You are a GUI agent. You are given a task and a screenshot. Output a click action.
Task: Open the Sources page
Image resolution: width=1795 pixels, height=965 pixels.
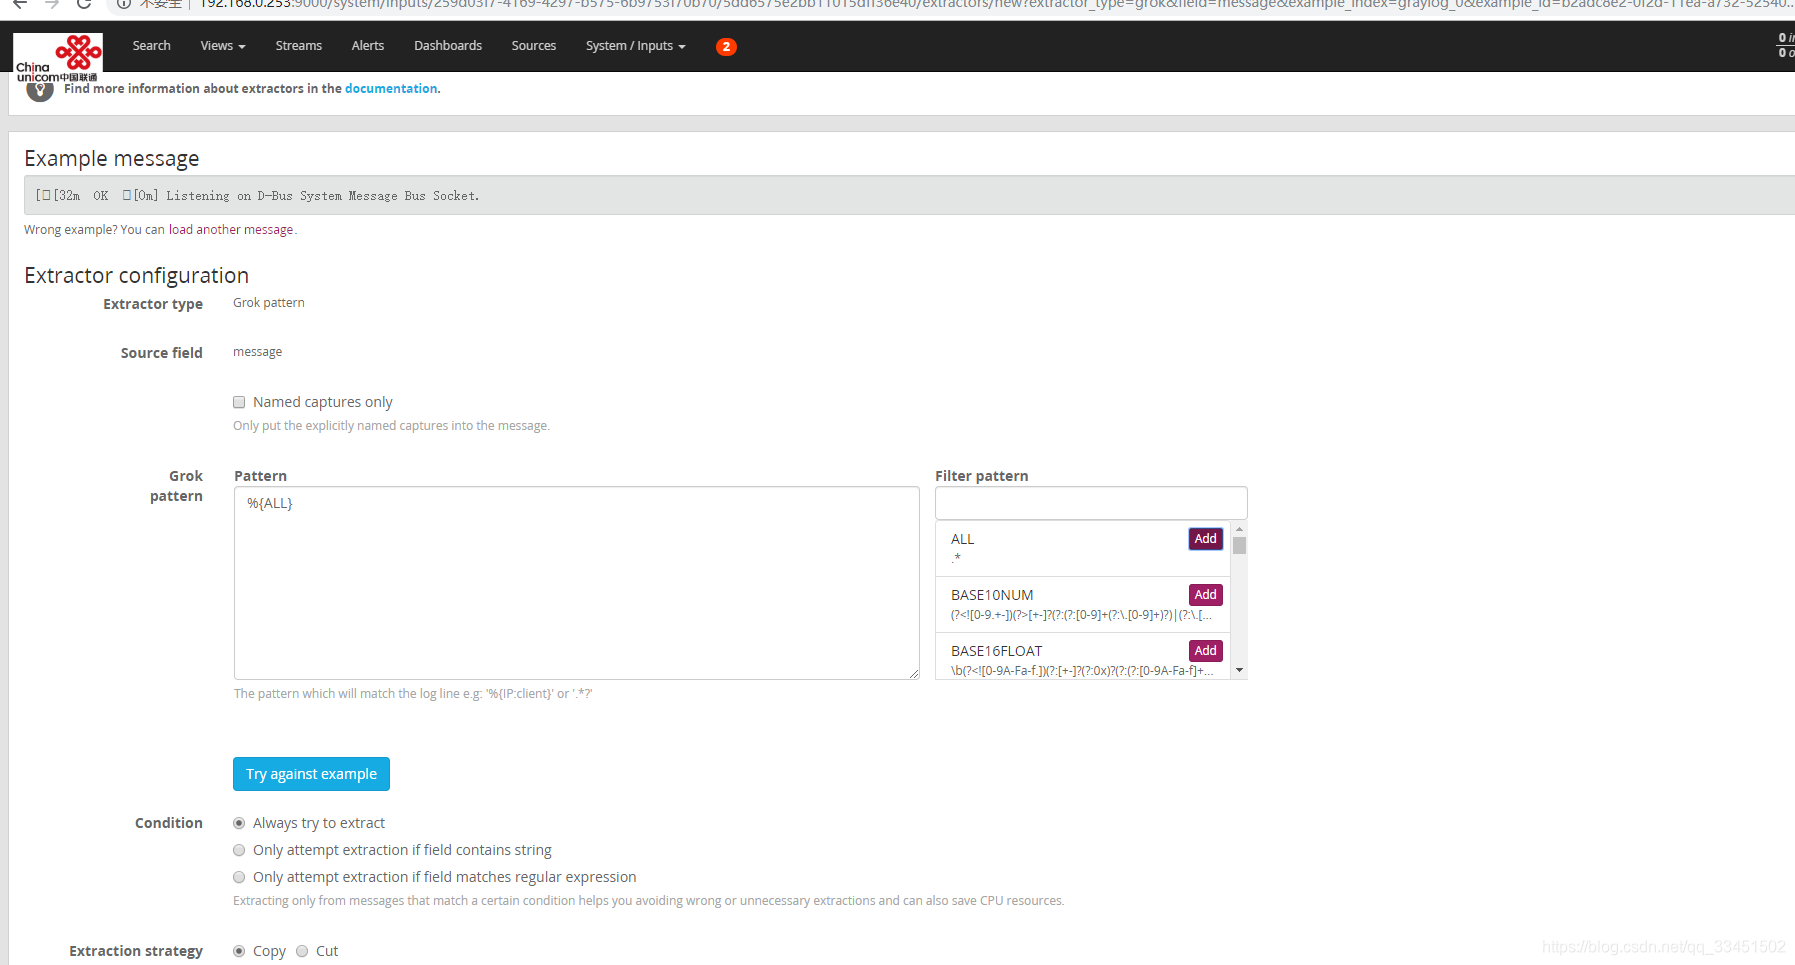point(533,46)
